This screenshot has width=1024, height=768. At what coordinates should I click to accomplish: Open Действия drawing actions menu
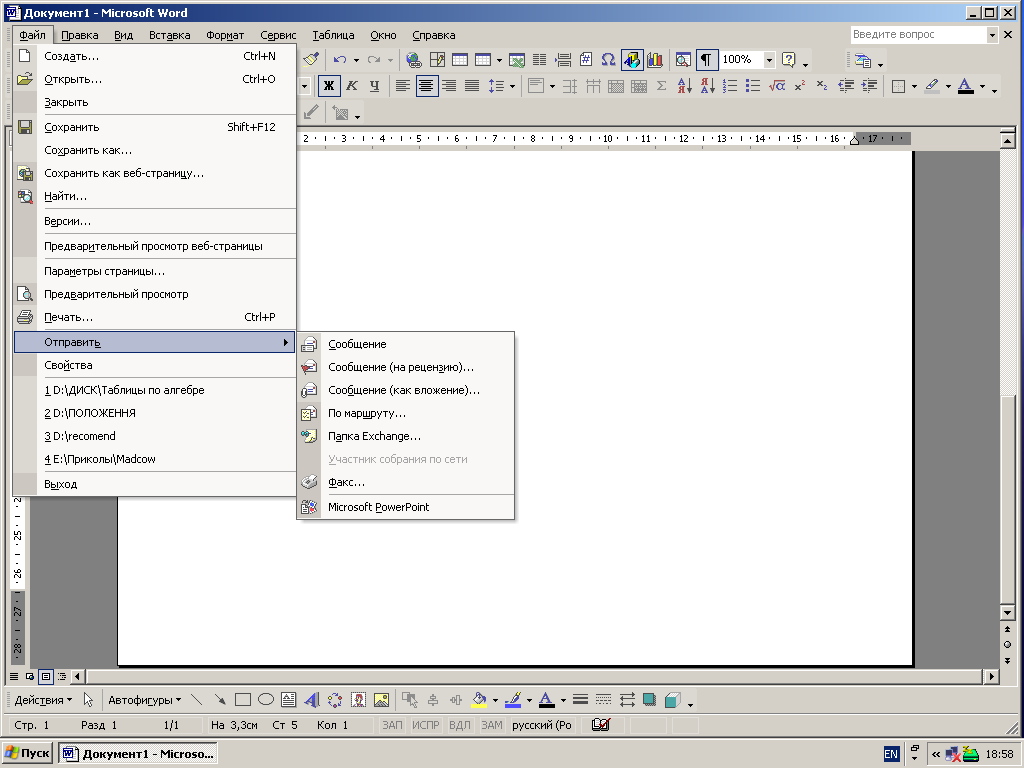coord(43,700)
